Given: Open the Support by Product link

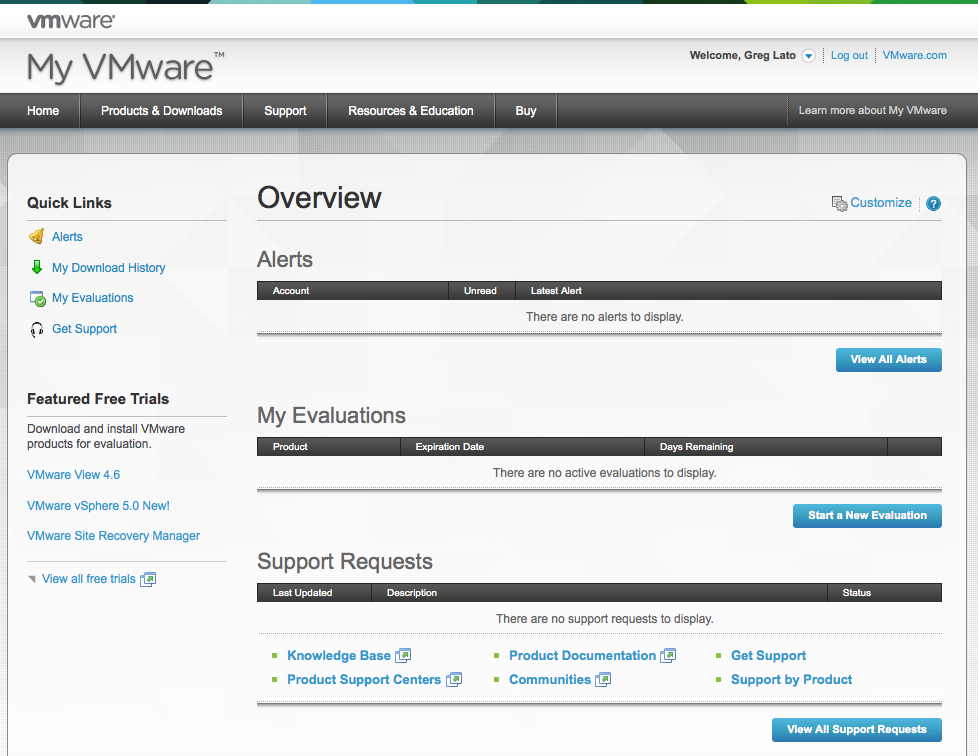Looking at the screenshot, I should [x=792, y=680].
